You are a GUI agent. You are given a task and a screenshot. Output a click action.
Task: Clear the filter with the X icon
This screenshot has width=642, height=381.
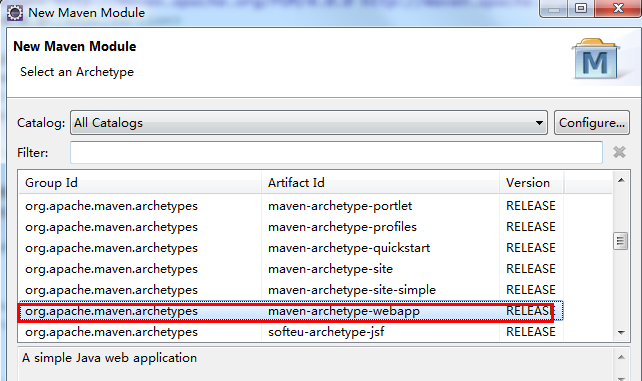click(x=619, y=152)
